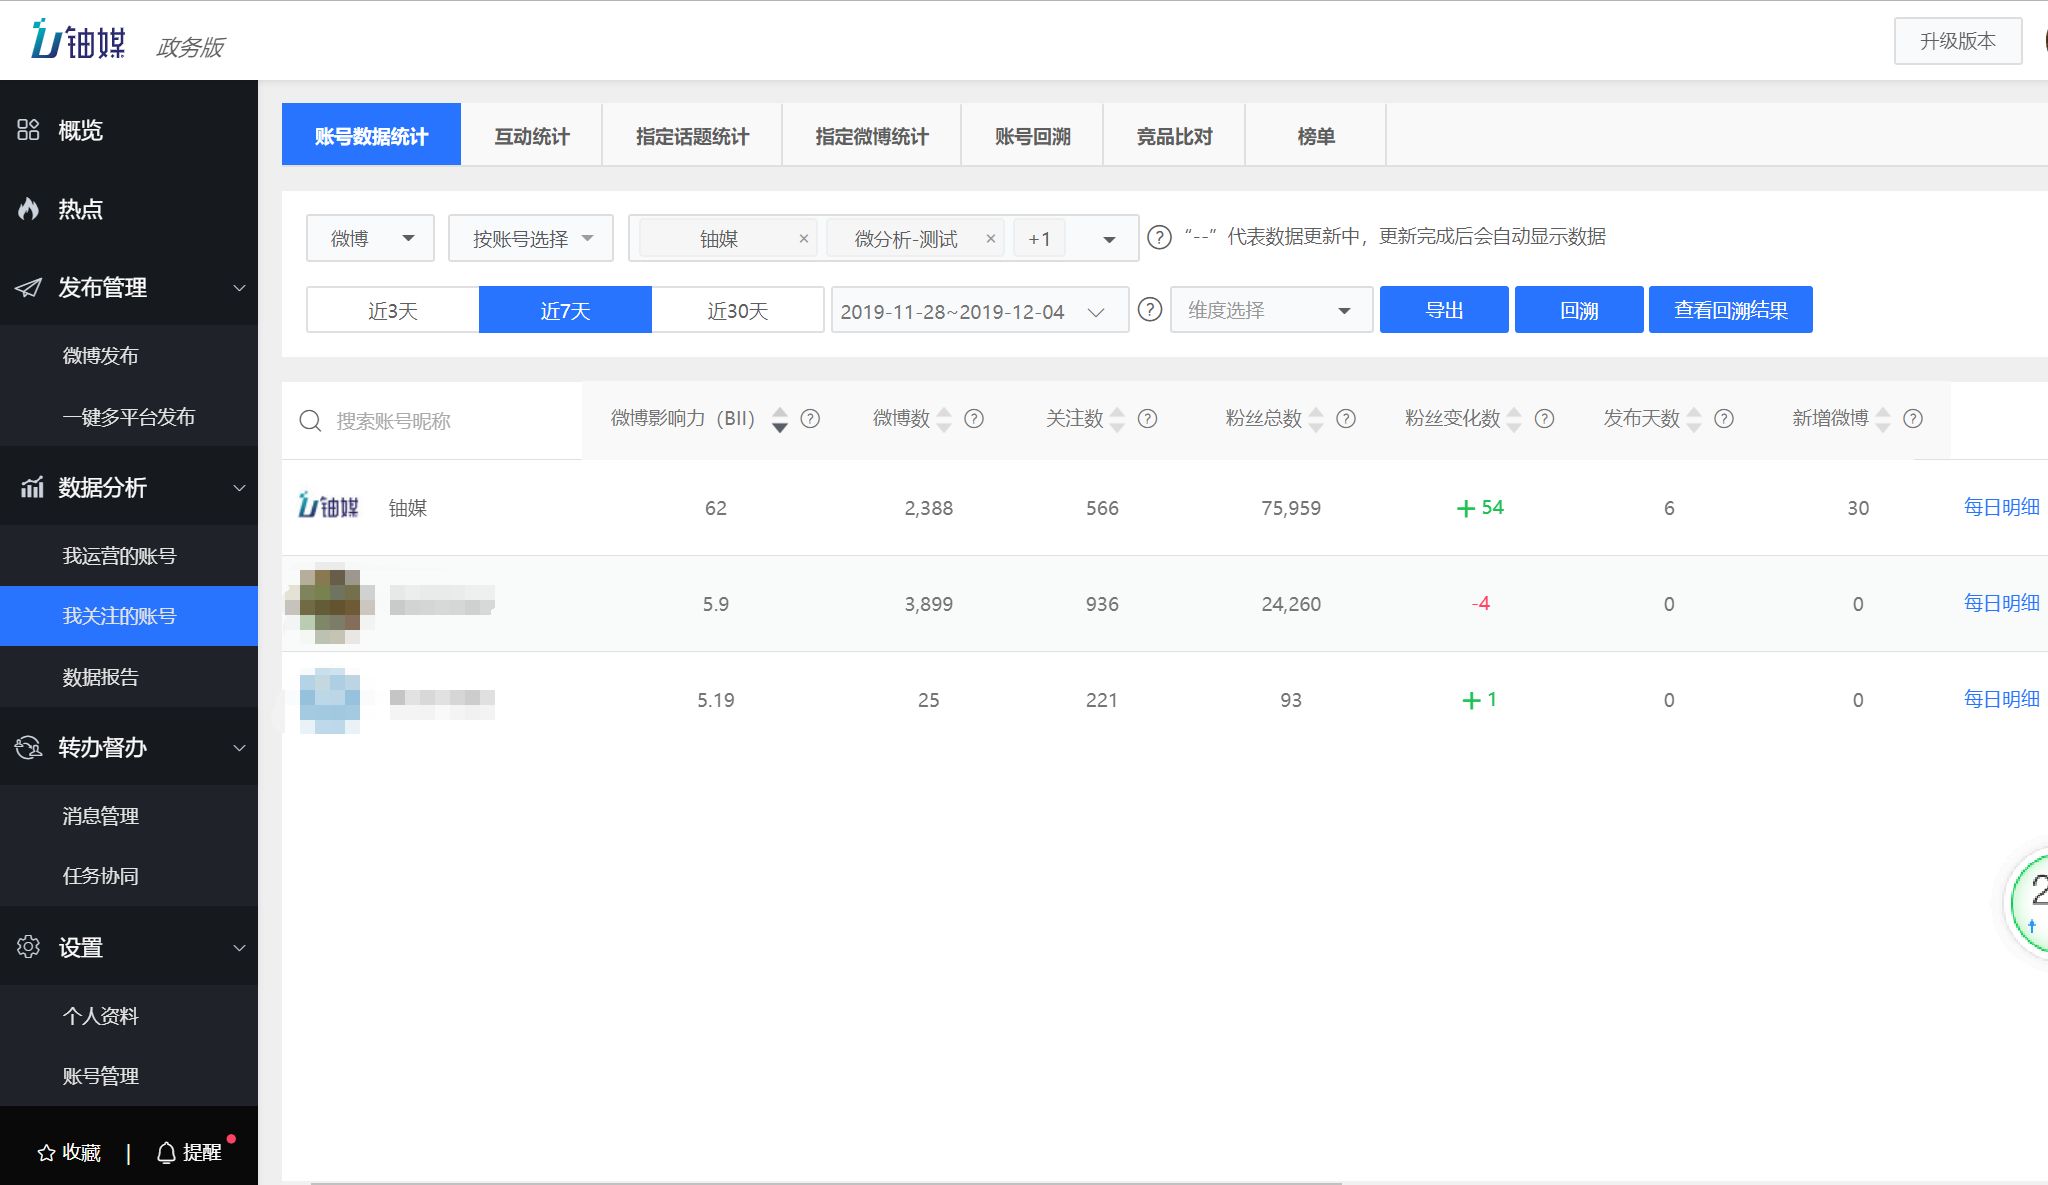Expand the 微博 platform dropdown
The height and width of the screenshot is (1185, 2048).
pos(369,238)
